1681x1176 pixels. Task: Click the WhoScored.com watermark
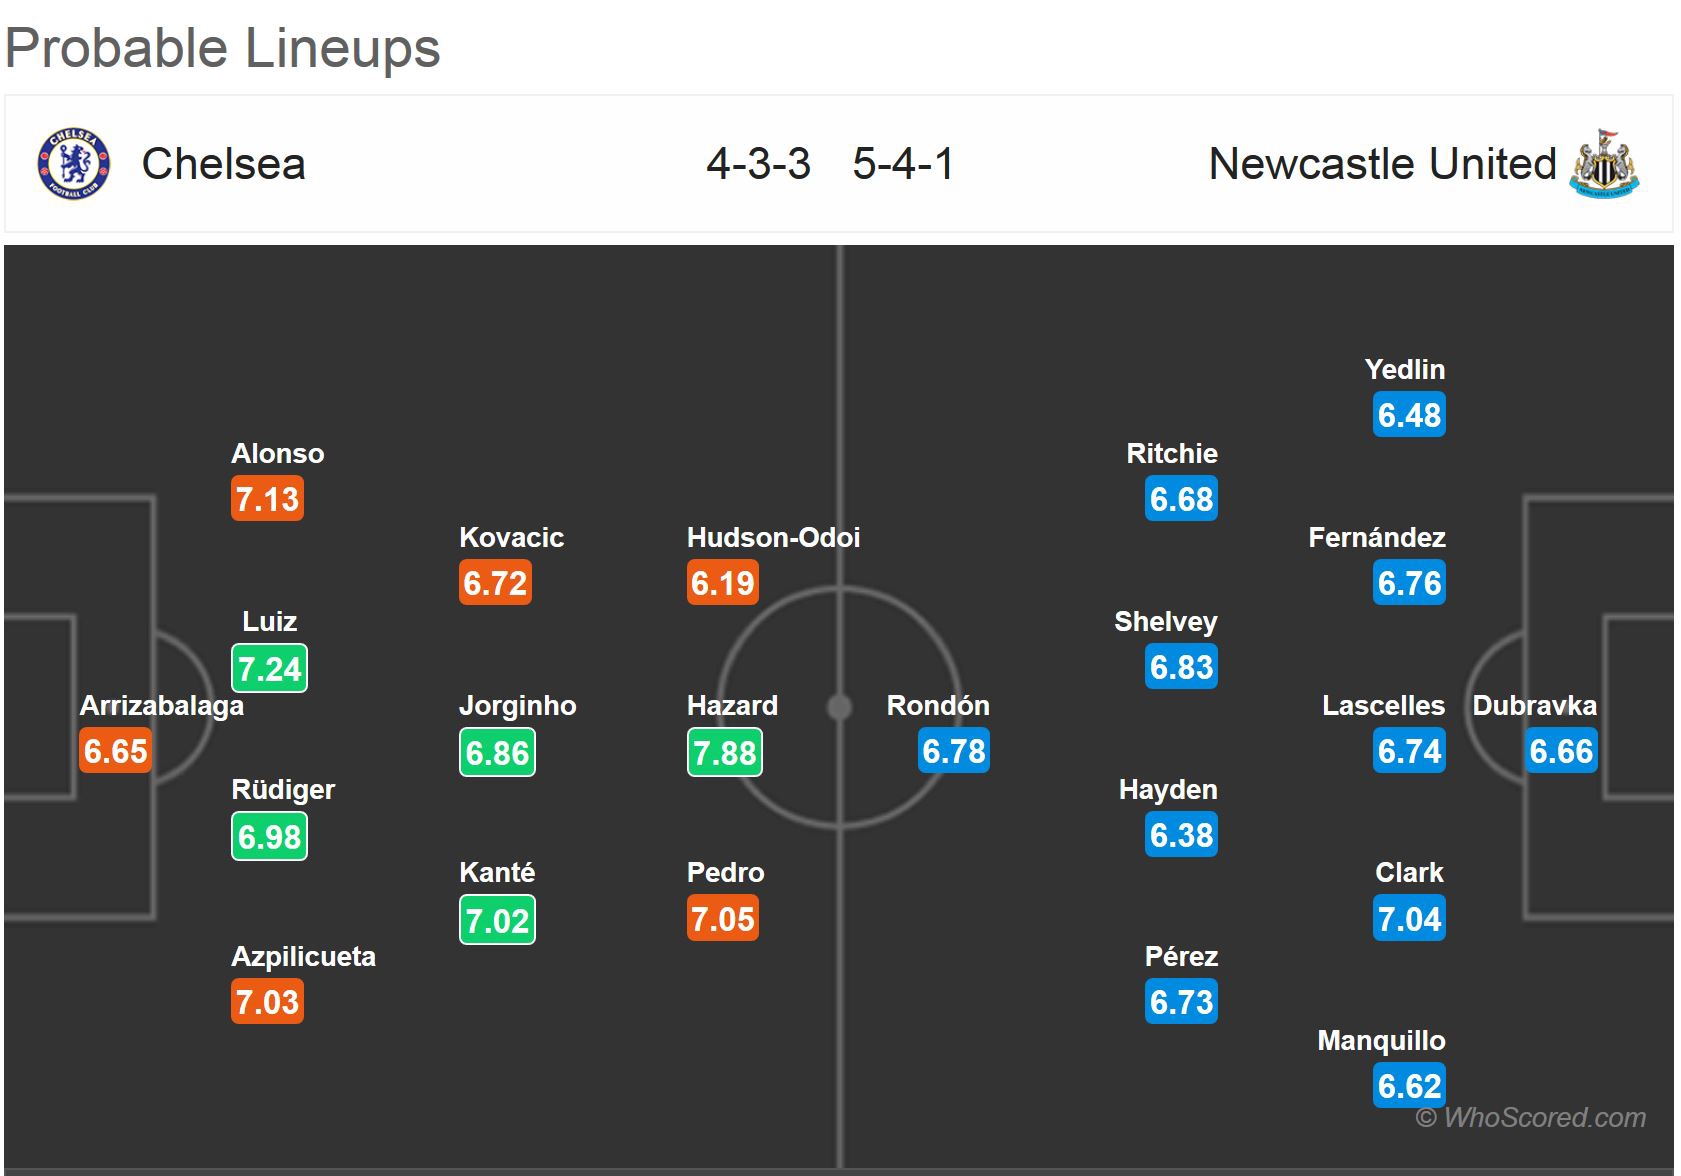(x=1530, y=1117)
